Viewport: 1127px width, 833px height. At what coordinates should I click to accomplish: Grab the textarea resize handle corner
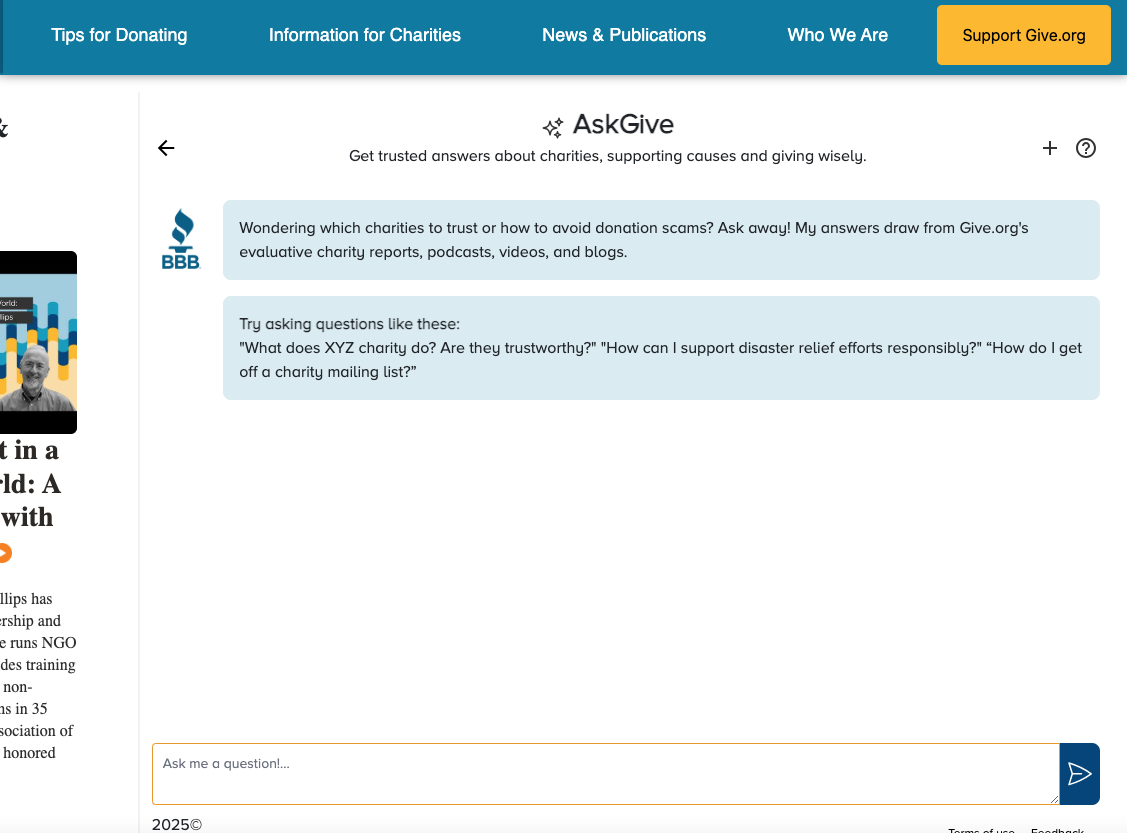(1054, 799)
